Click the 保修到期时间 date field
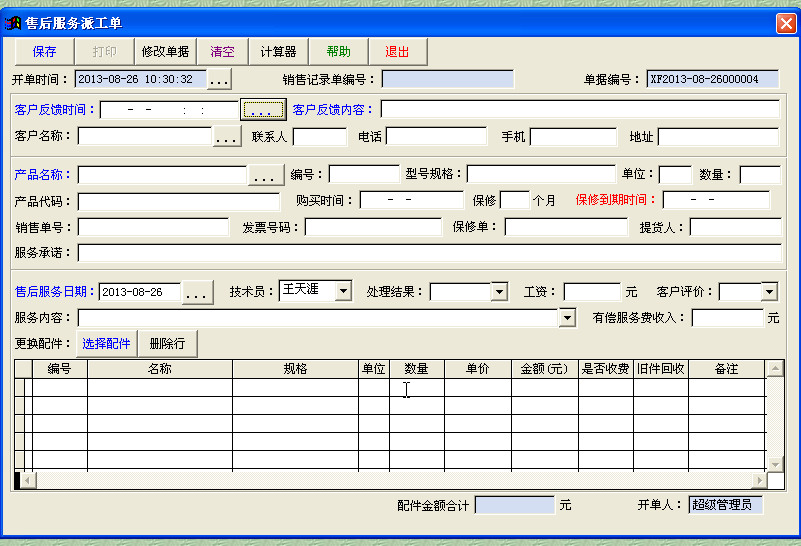The width and height of the screenshot is (801, 546). (716, 200)
